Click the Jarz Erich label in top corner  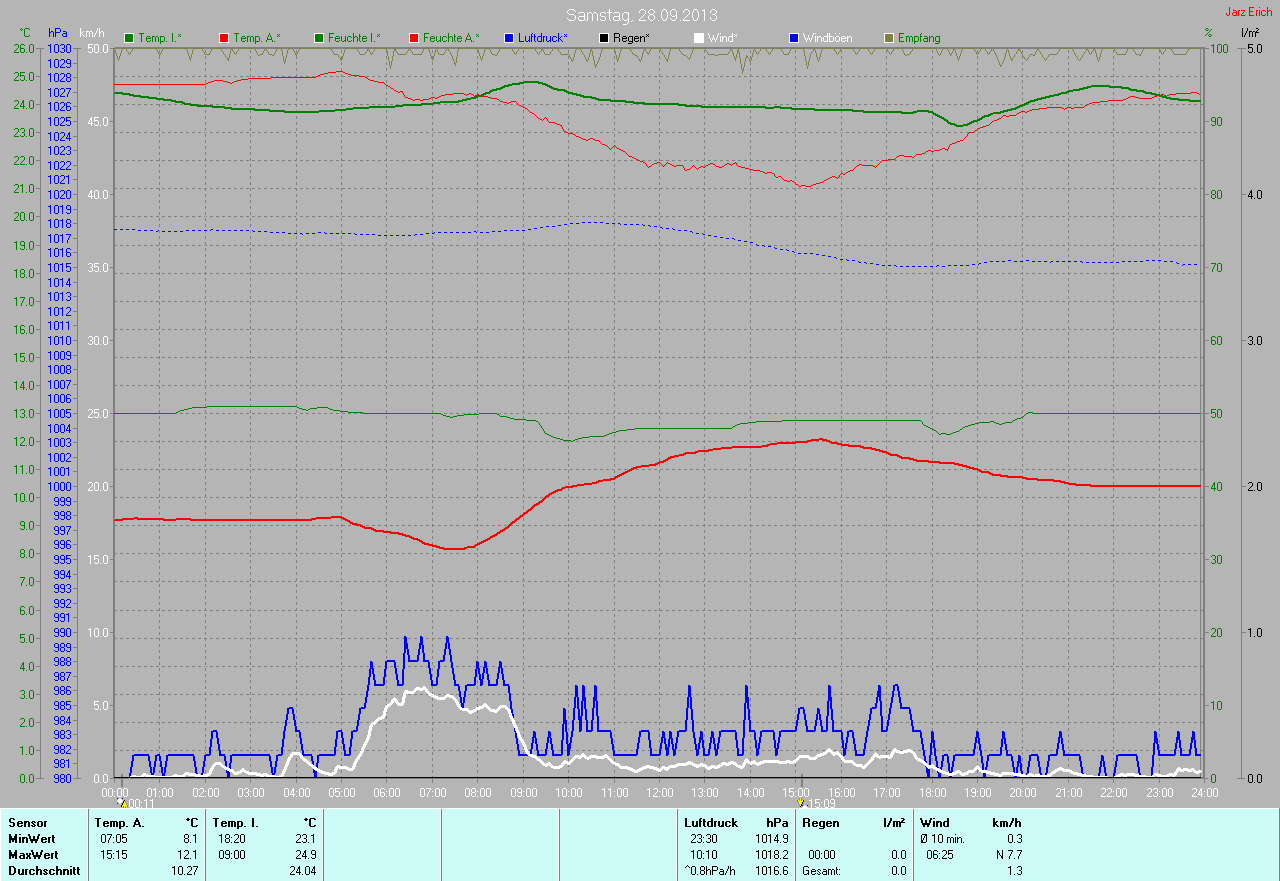coord(1250,12)
